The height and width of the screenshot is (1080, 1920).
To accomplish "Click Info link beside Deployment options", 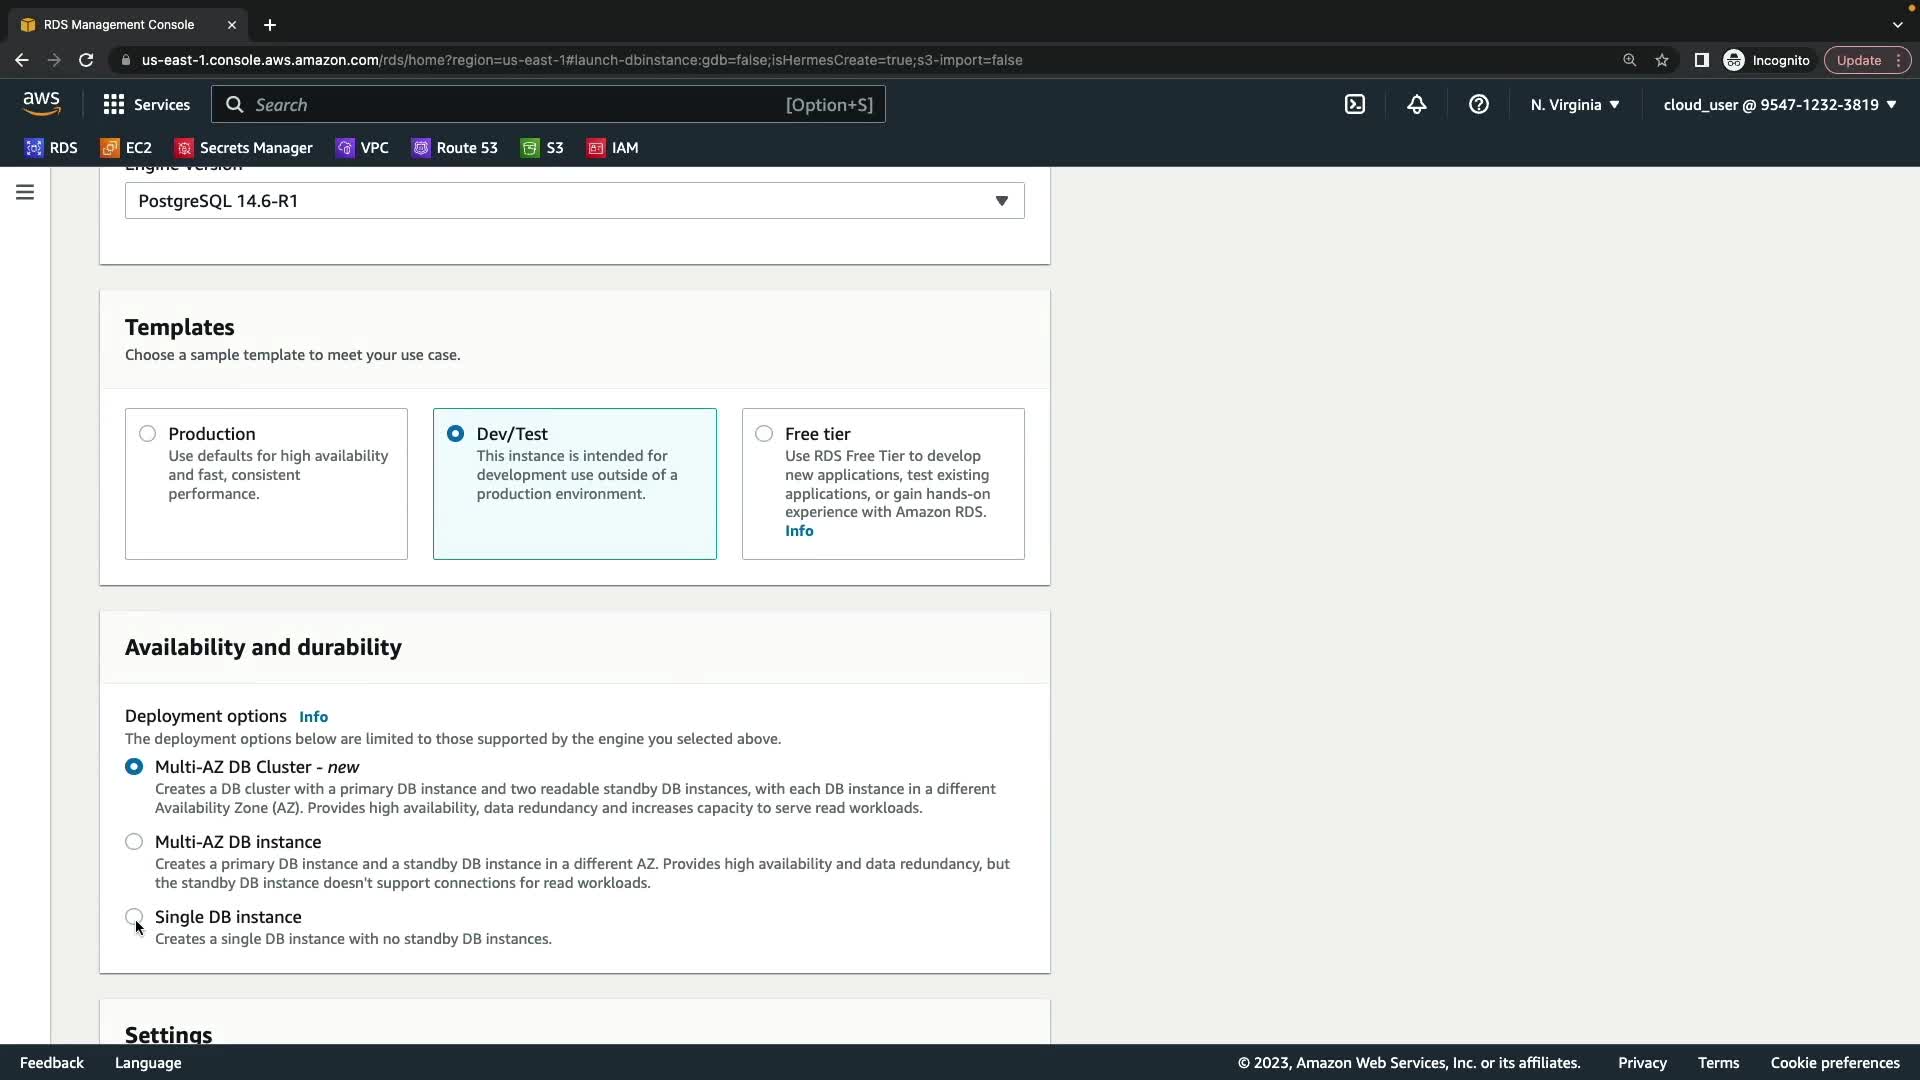I will click(313, 717).
